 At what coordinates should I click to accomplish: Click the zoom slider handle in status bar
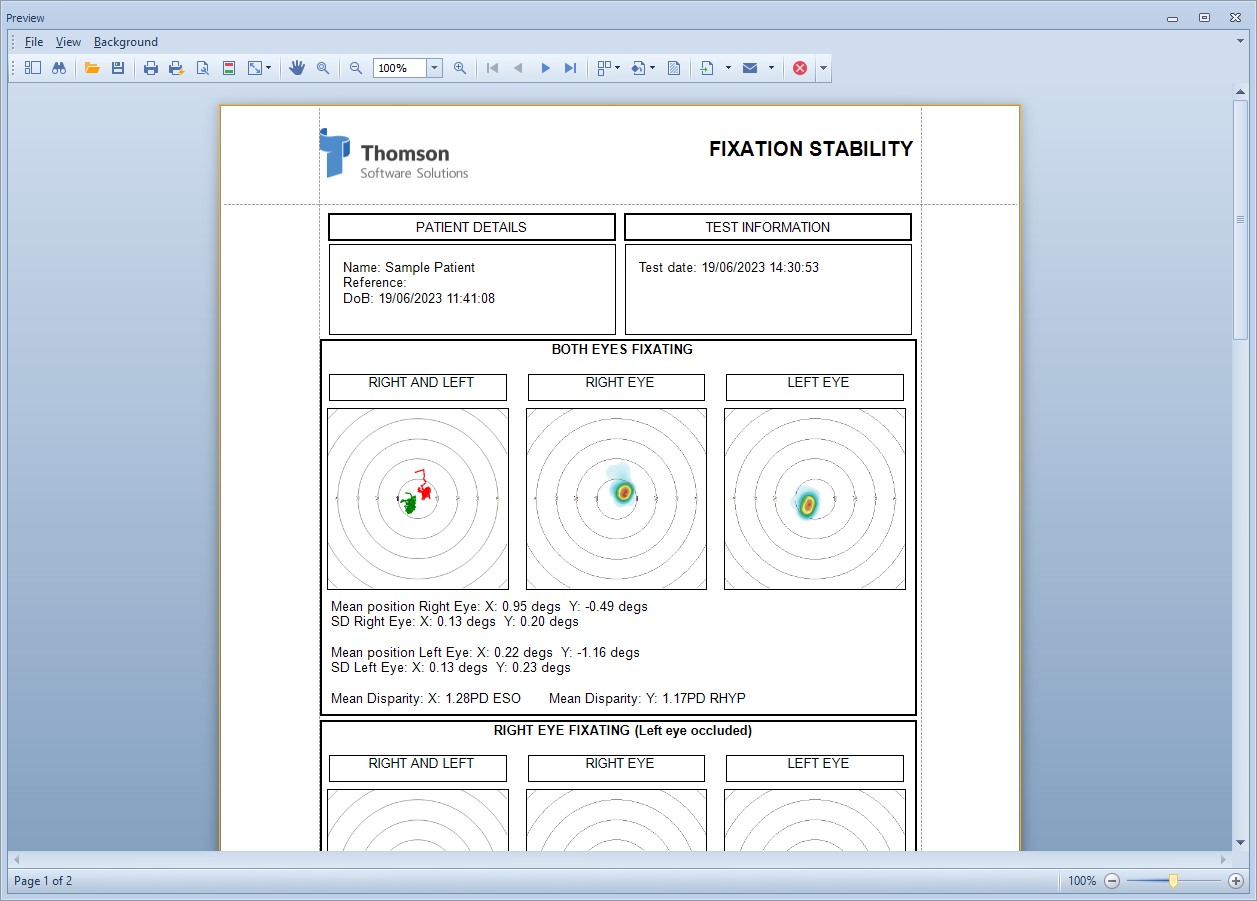pos(1173,881)
